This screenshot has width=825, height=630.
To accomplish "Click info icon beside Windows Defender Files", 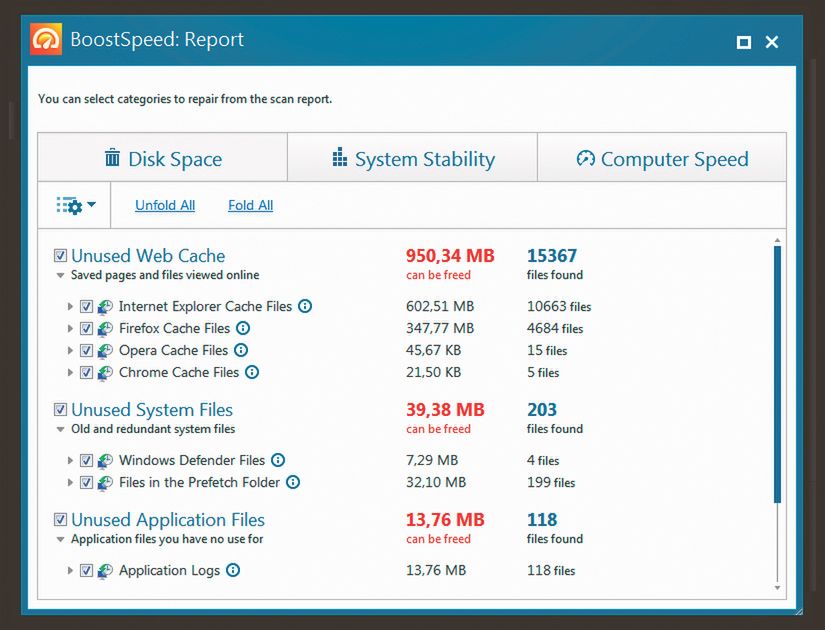I will [x=278, y=460].
